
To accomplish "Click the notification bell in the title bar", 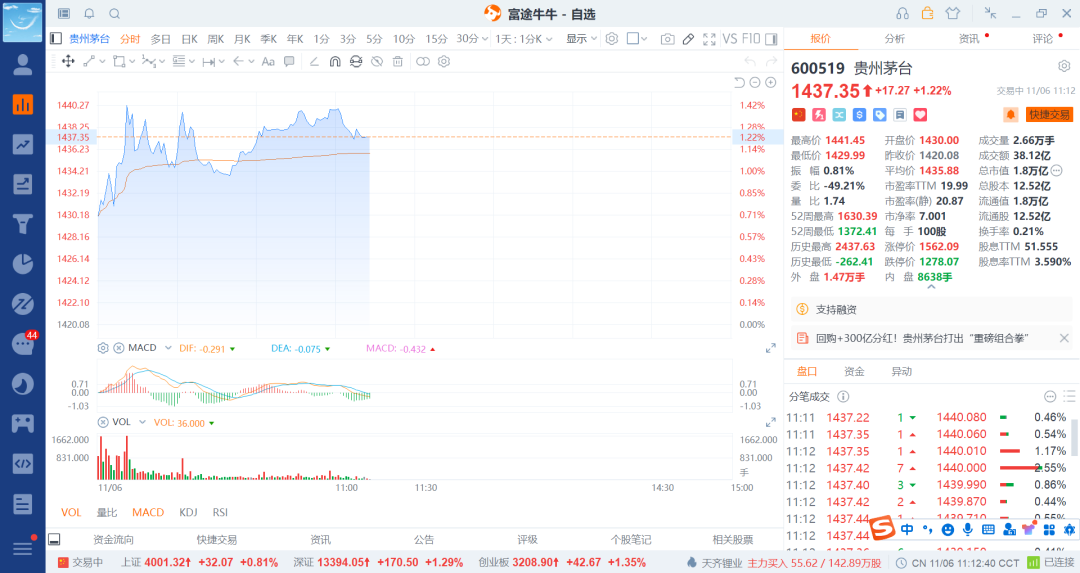I will point(90,14).
